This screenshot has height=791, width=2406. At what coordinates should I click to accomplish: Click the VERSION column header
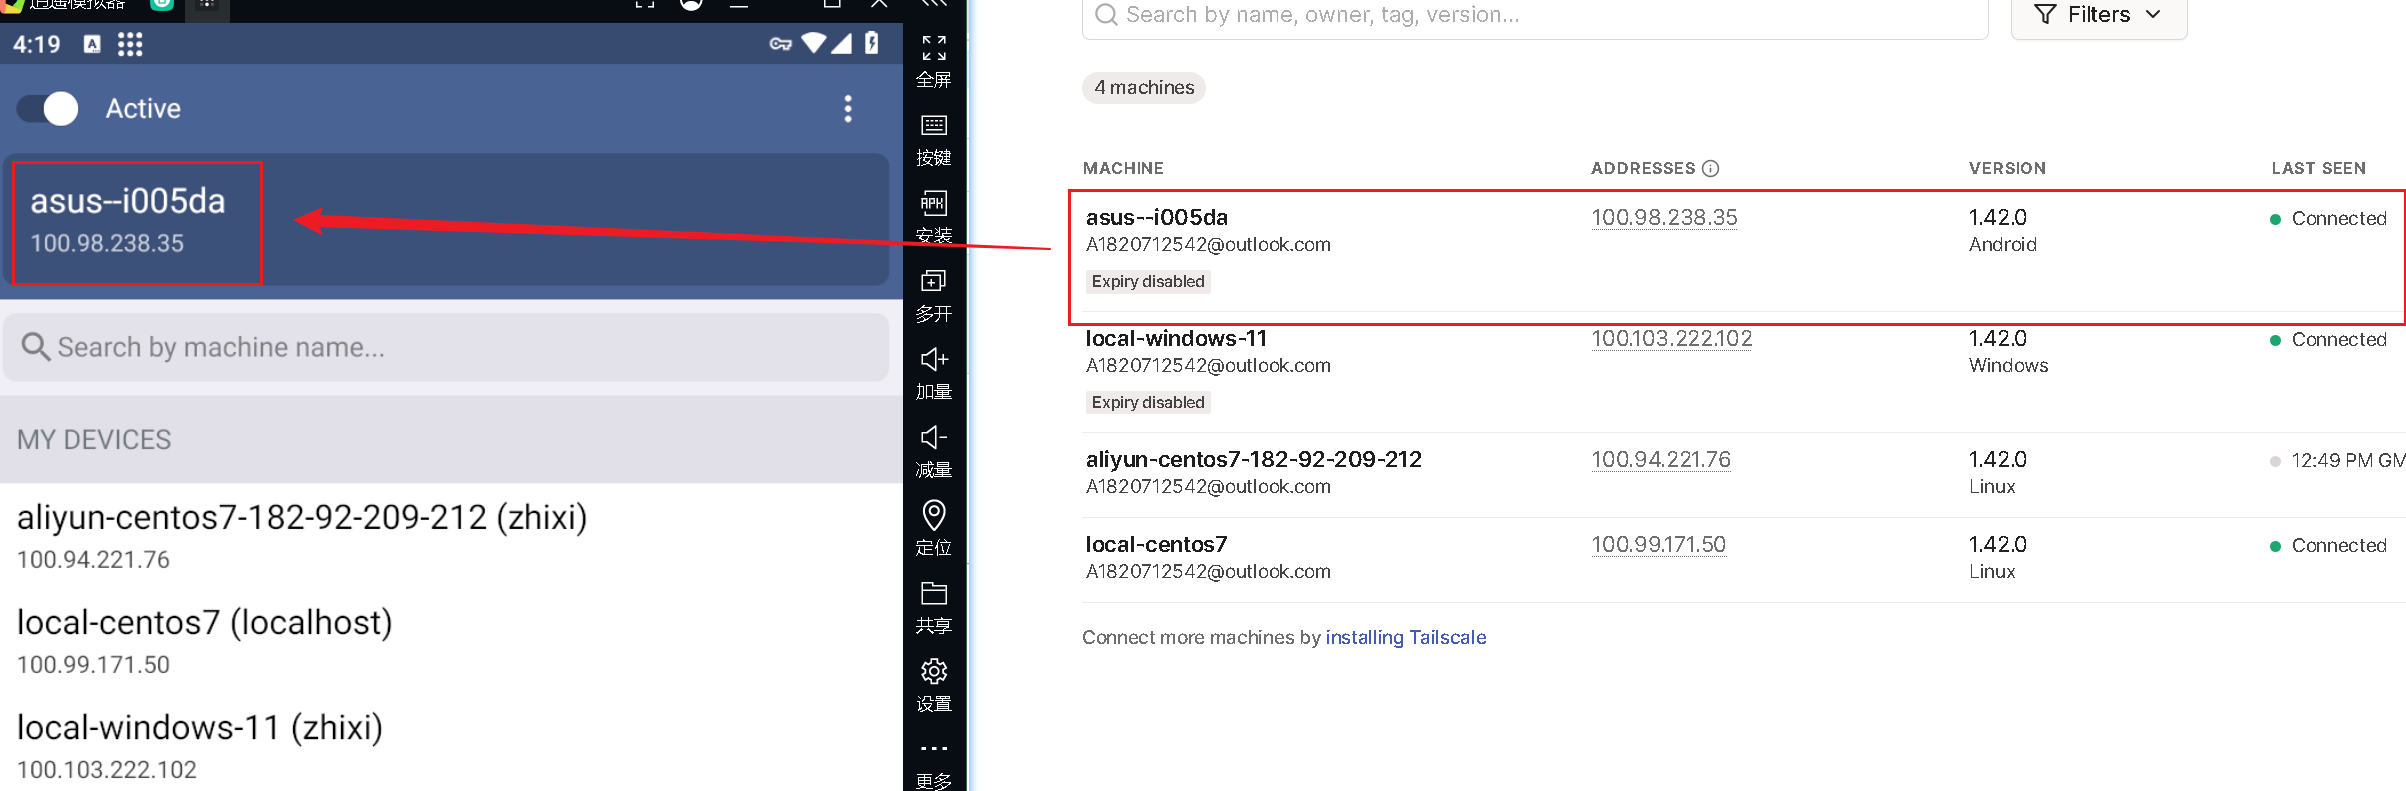click(2007, 168)
